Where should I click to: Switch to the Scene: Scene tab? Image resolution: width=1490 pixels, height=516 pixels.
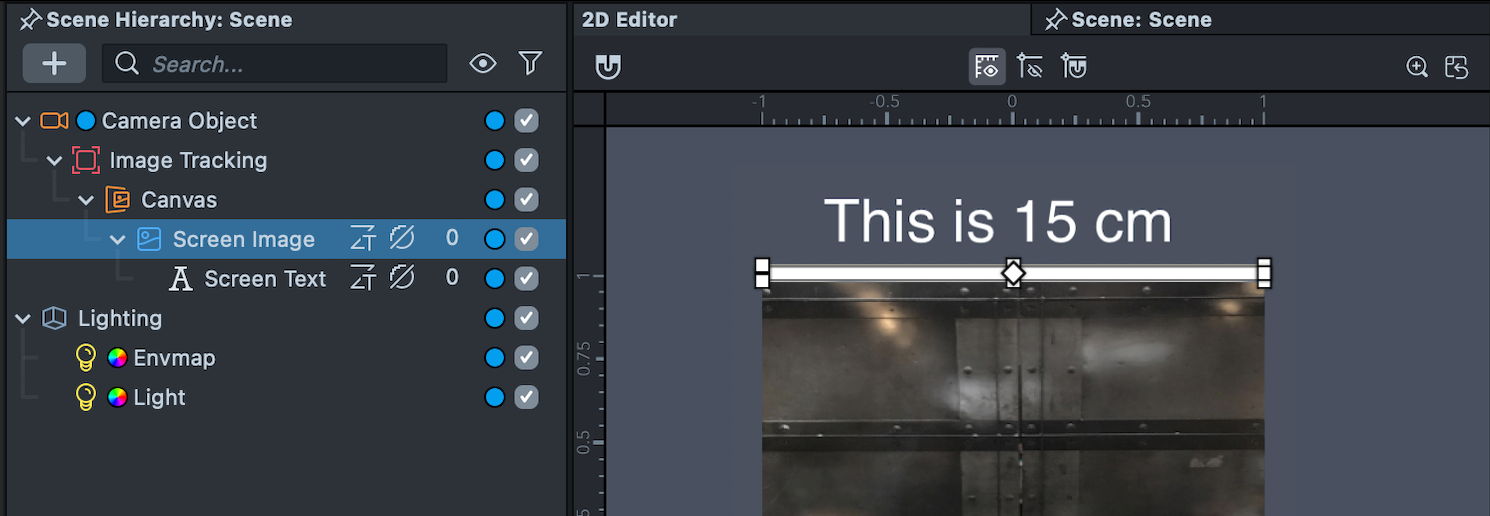1141,19
